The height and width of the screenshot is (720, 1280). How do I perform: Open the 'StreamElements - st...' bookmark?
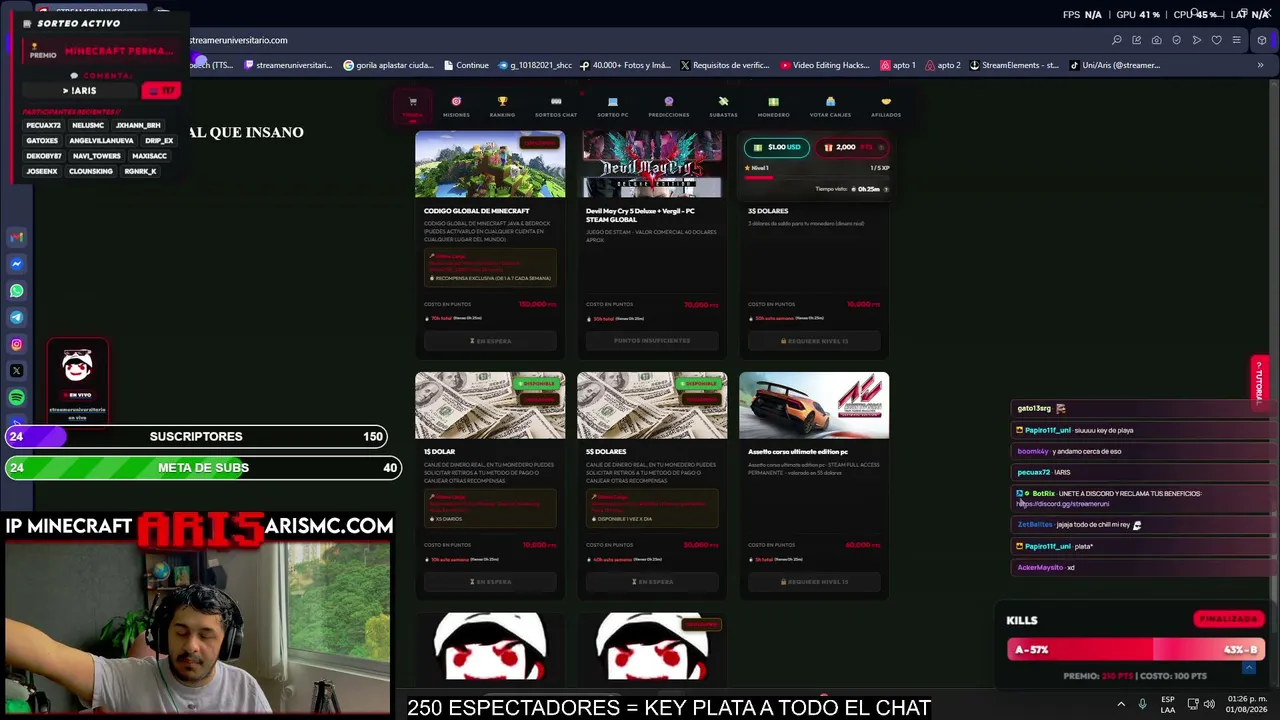point(1014,65)
